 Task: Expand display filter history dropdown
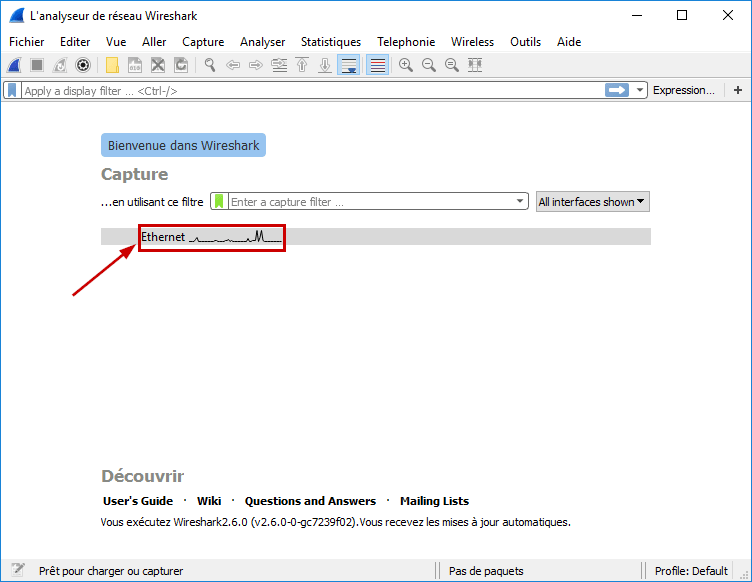[639, 90]
